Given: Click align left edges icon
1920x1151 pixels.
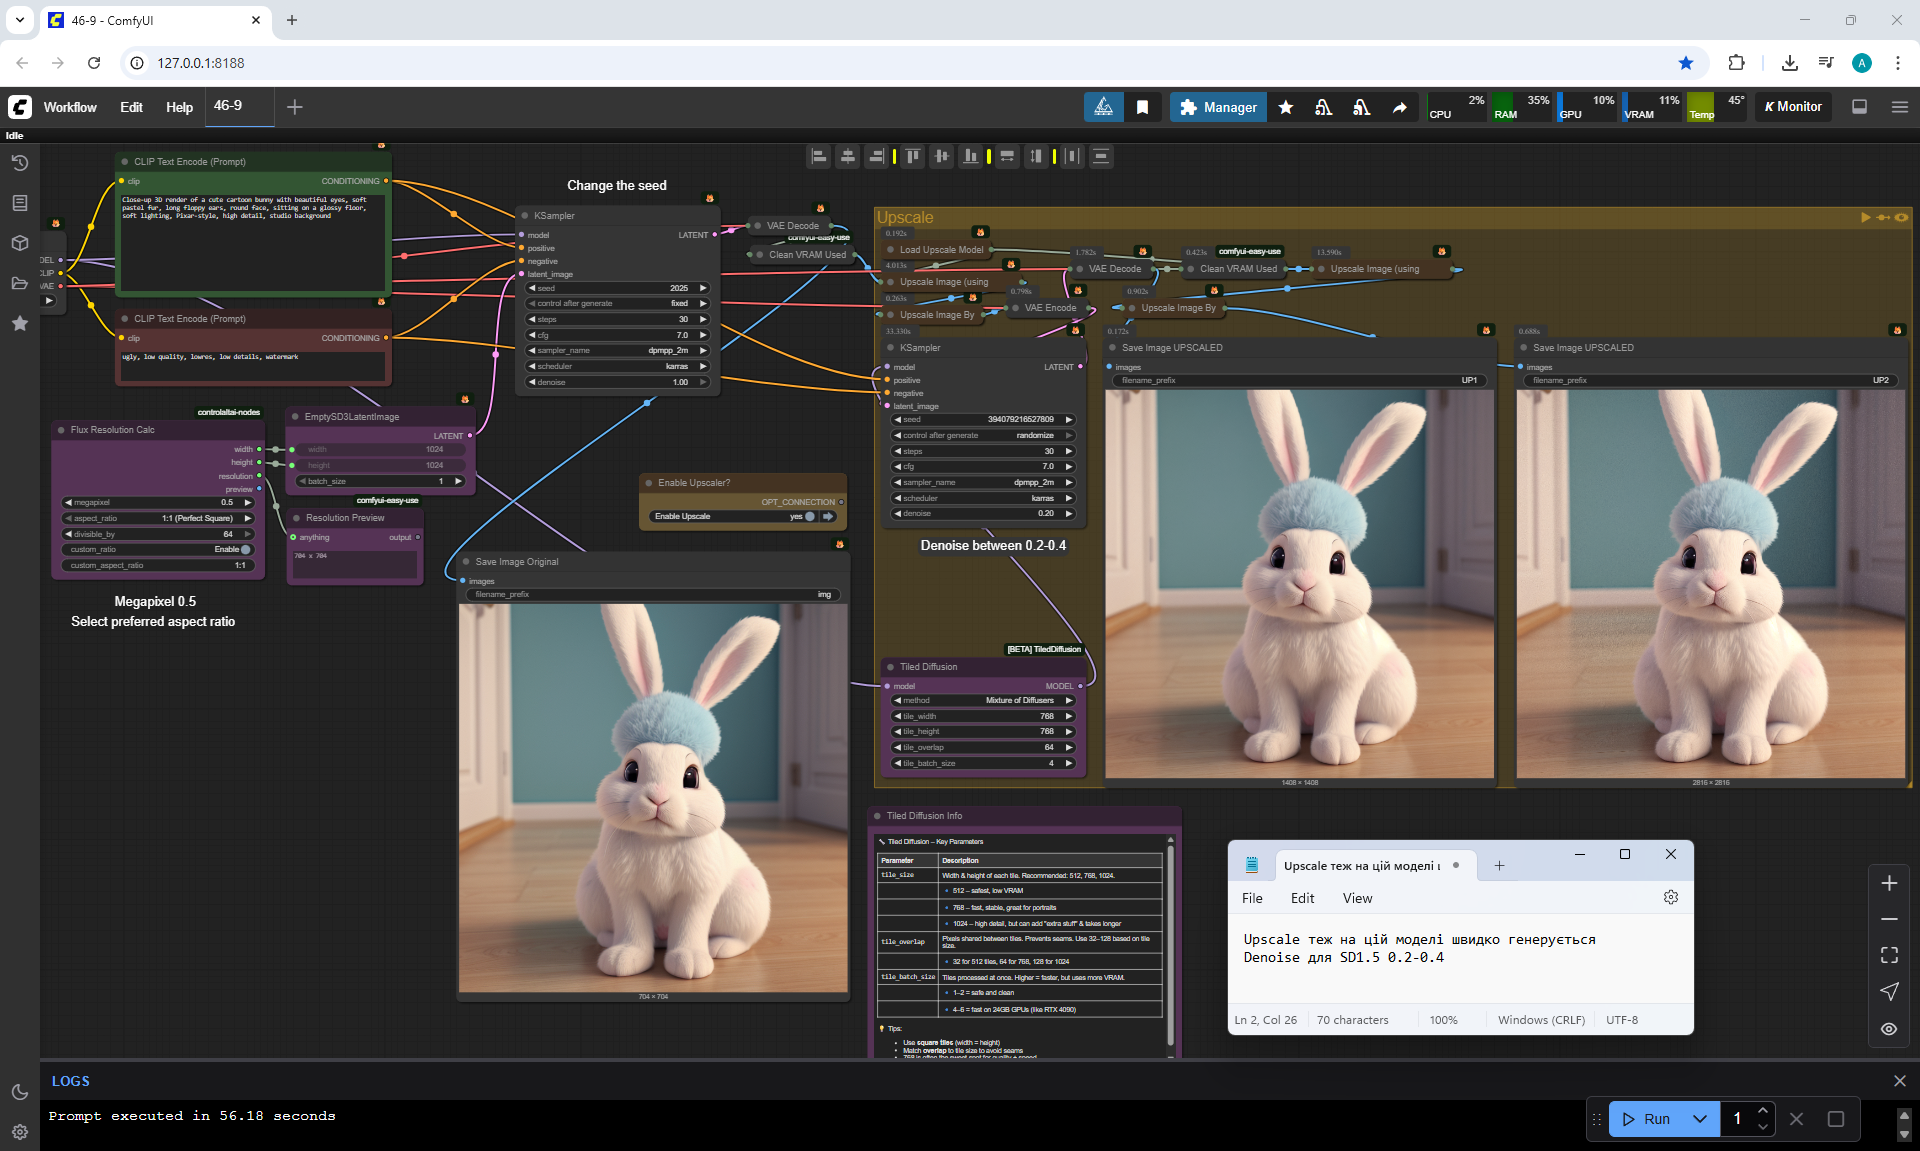Looking at the screenshot, I should coord(819,156).
